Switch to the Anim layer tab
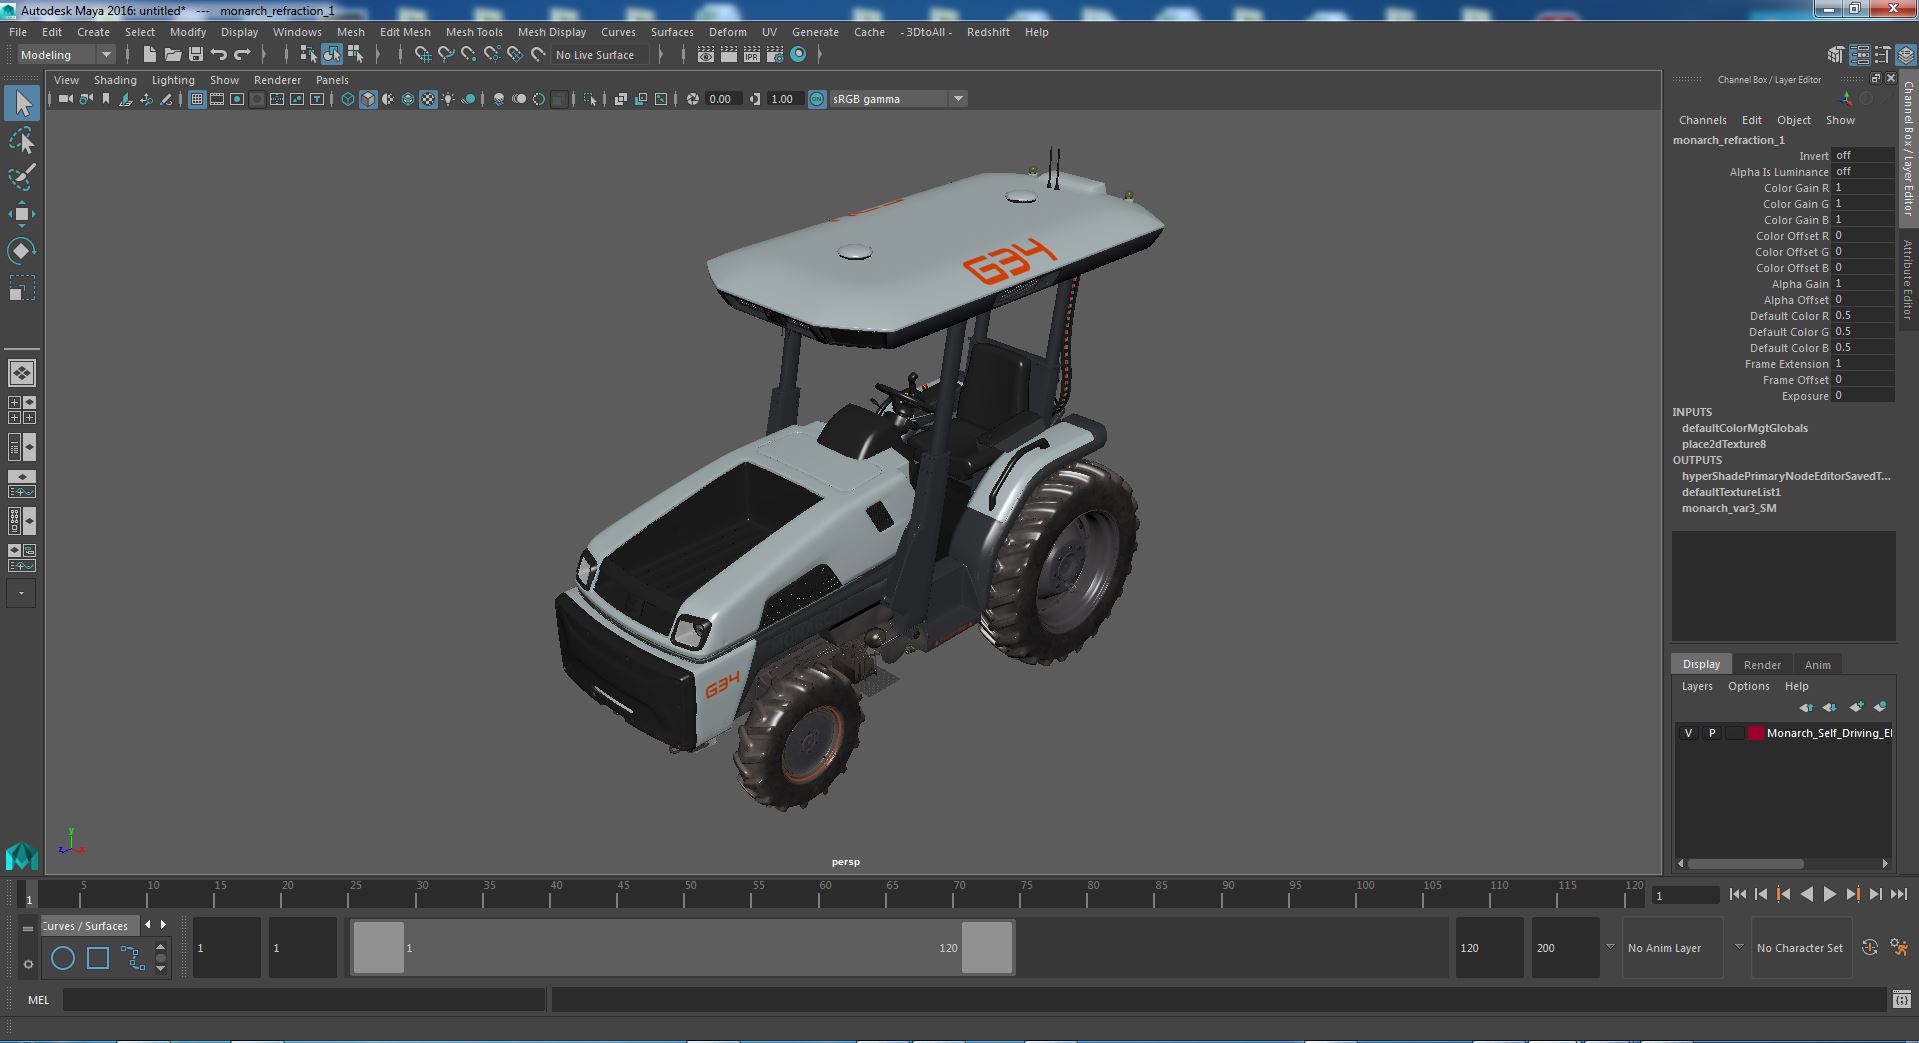1919x1043 pixels. pos(1817,665)
